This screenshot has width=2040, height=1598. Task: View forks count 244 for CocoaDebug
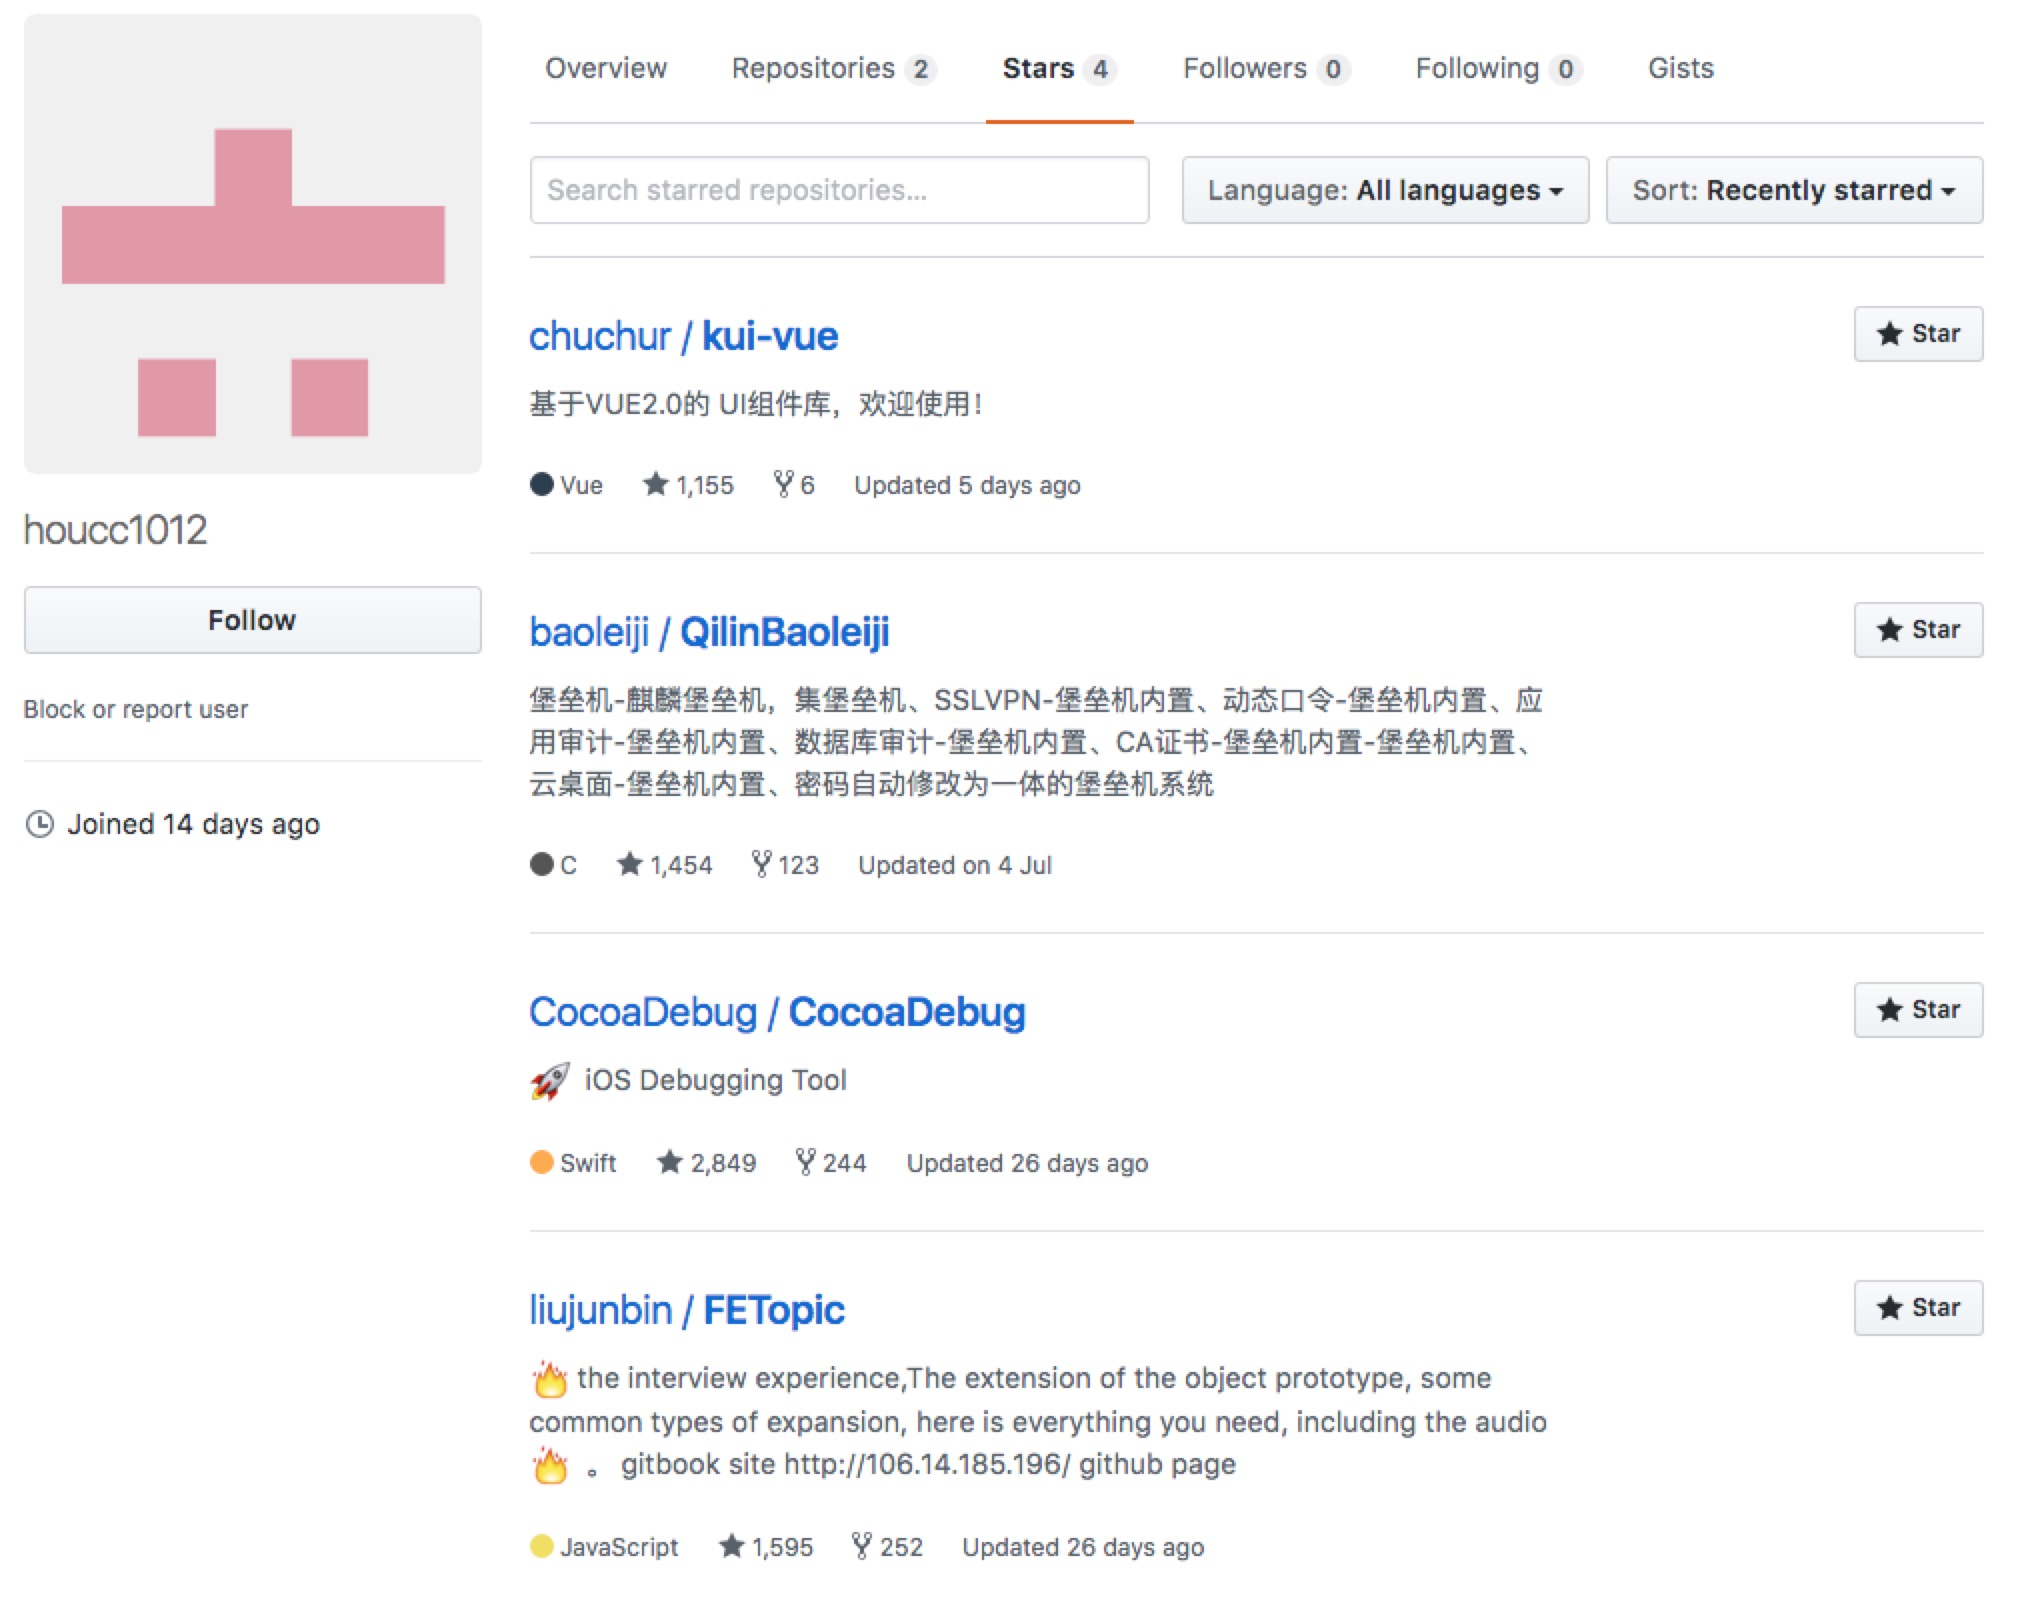click(x=831, y=1163)
